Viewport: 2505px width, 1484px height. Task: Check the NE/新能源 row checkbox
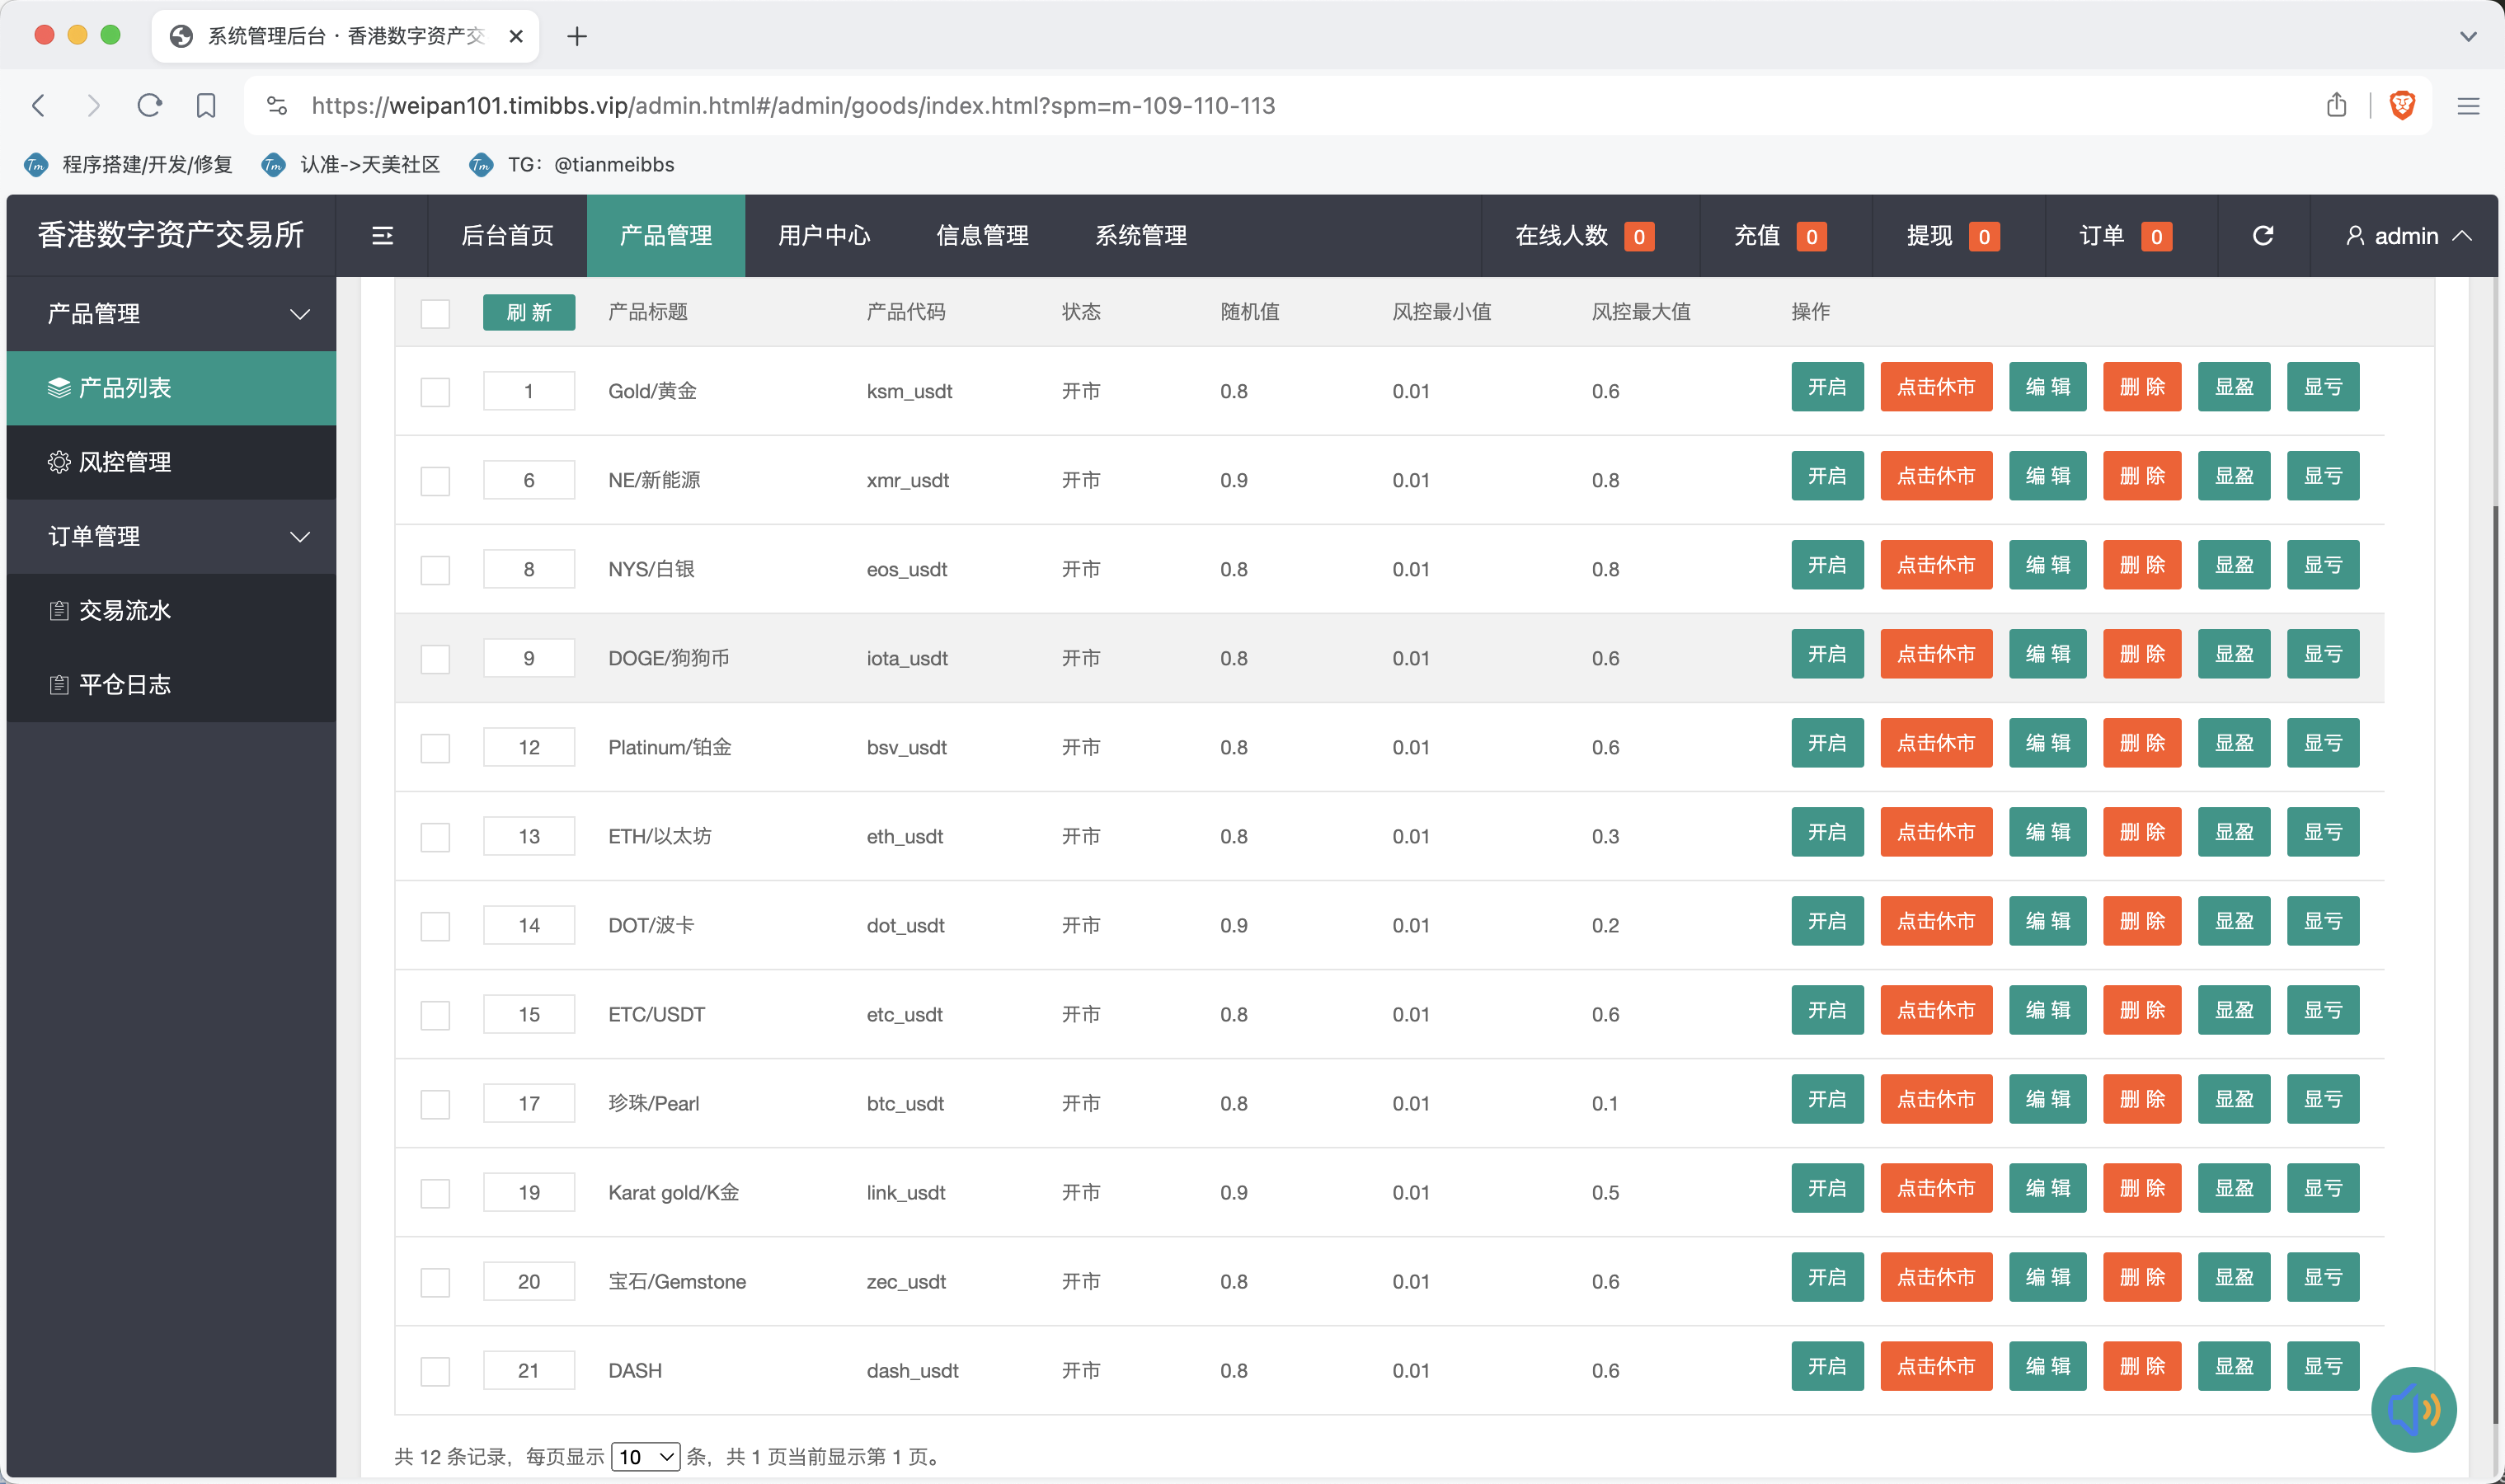435,480
